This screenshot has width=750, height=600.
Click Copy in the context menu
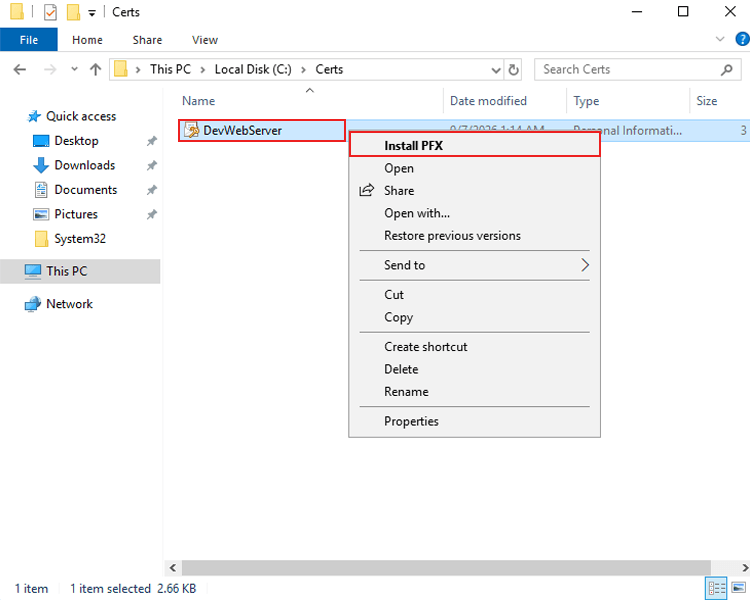[474, 317]
